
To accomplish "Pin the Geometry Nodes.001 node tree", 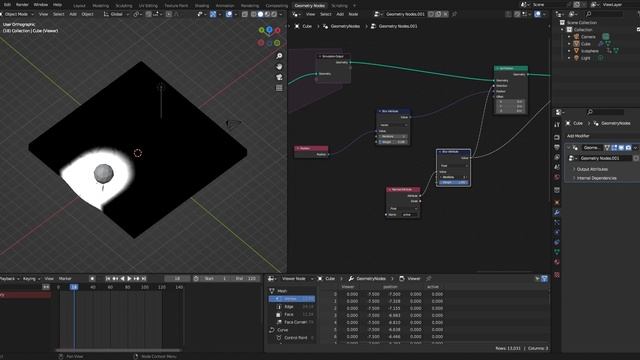I will 454,14.
